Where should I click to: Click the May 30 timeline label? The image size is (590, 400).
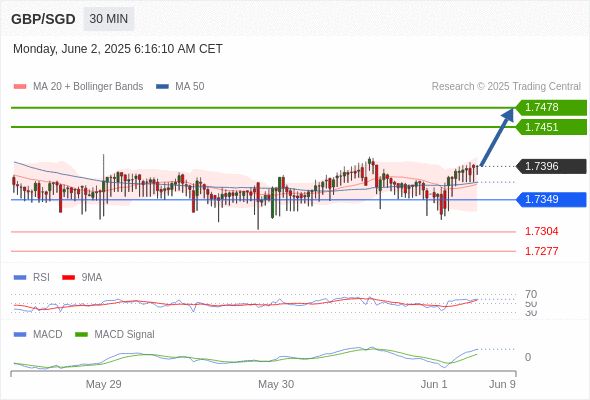(x=276, y=384)
